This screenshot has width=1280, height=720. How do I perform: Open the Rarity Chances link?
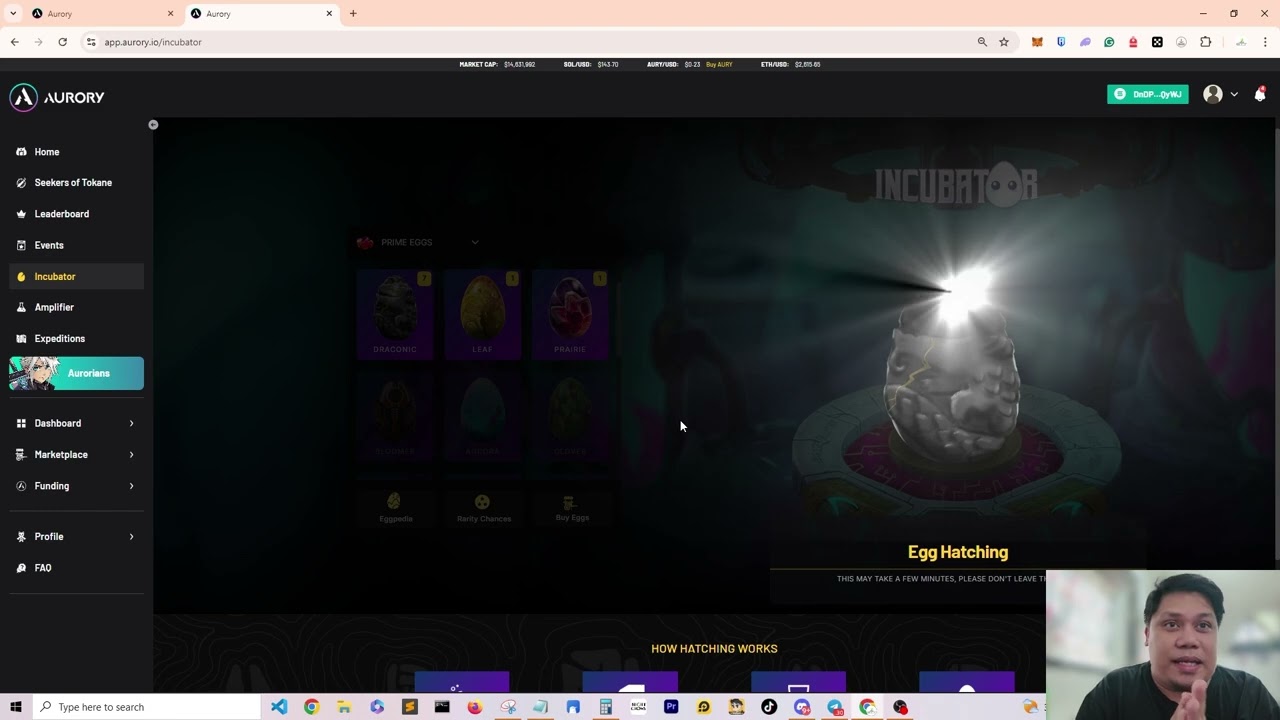tap(484, 508)
